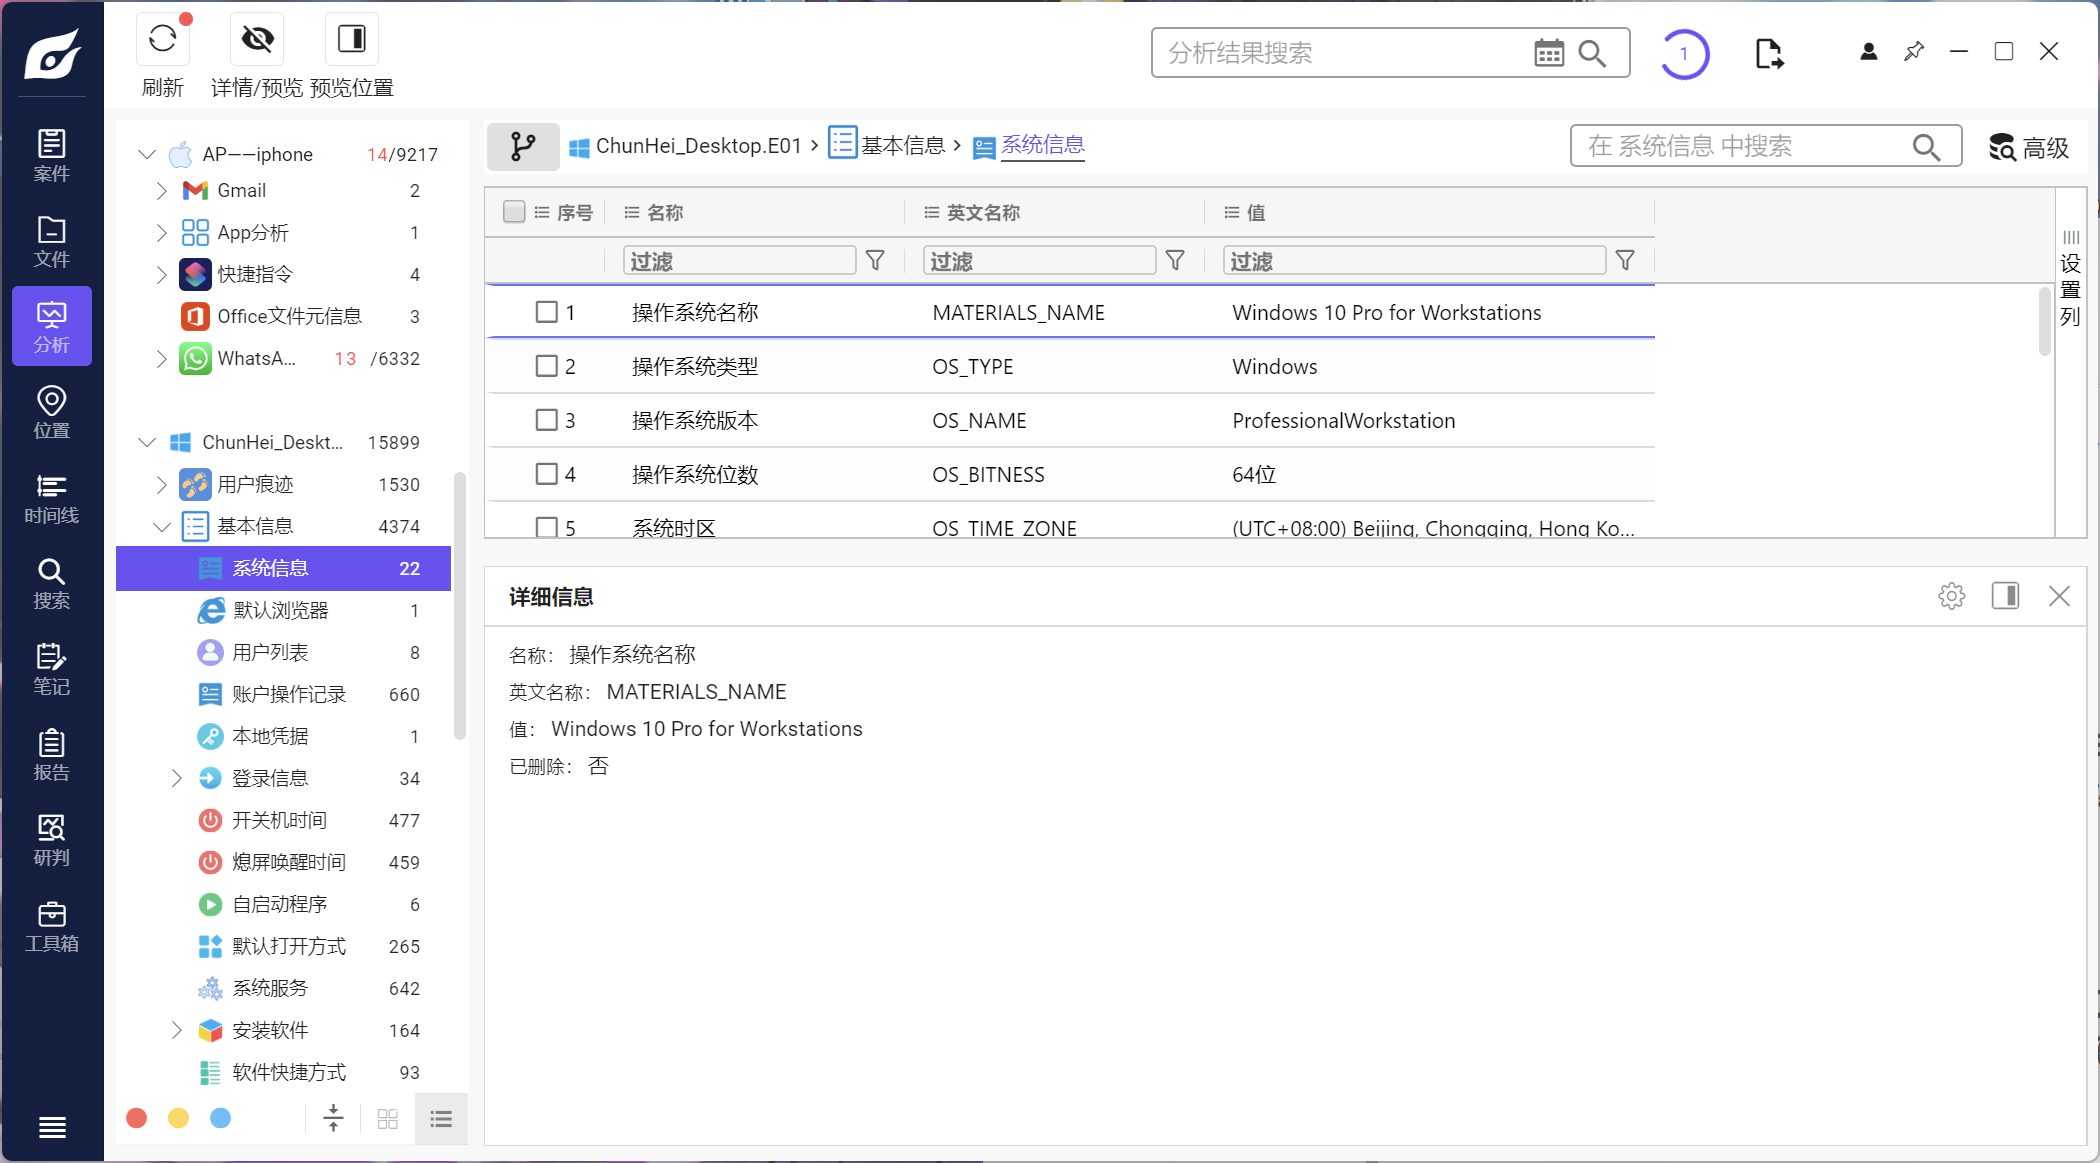
Task: Open 位置 in the left sidebar
Action: [x=52, y=413]
